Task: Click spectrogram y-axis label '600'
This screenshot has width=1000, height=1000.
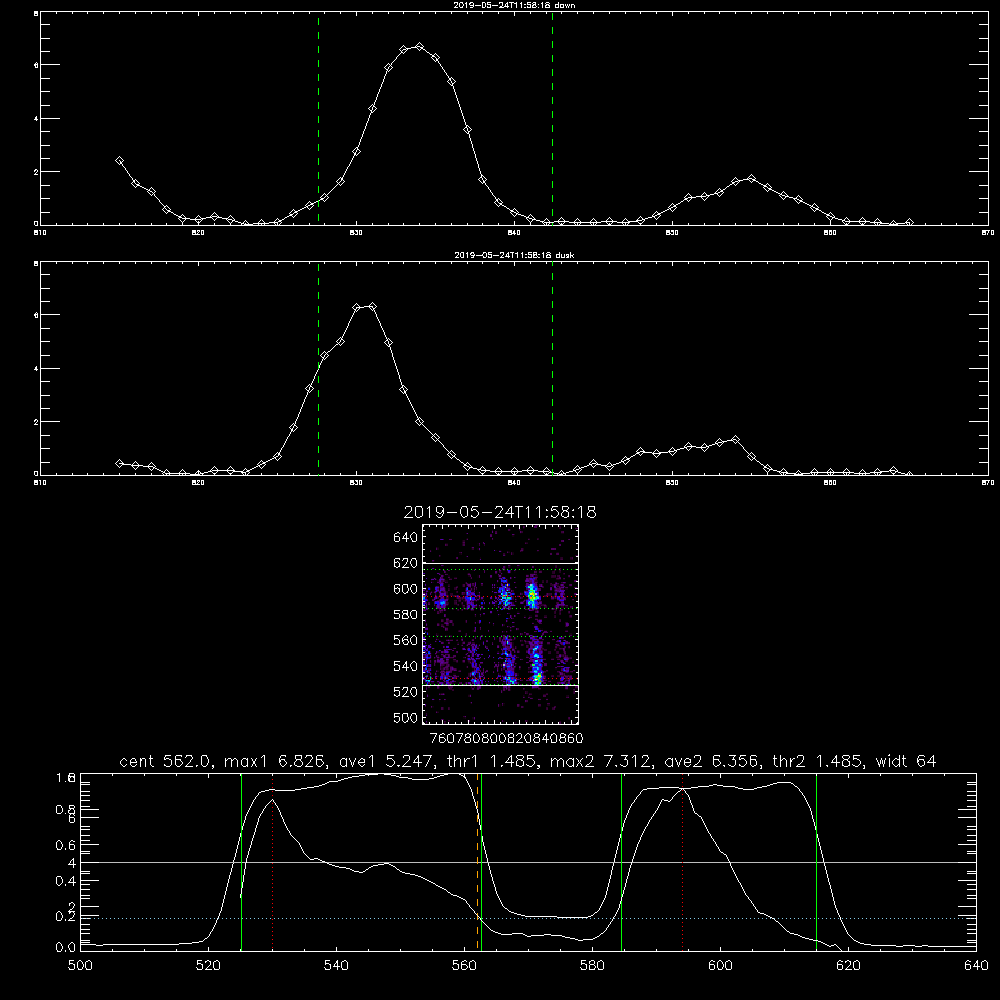Action: 406,589
